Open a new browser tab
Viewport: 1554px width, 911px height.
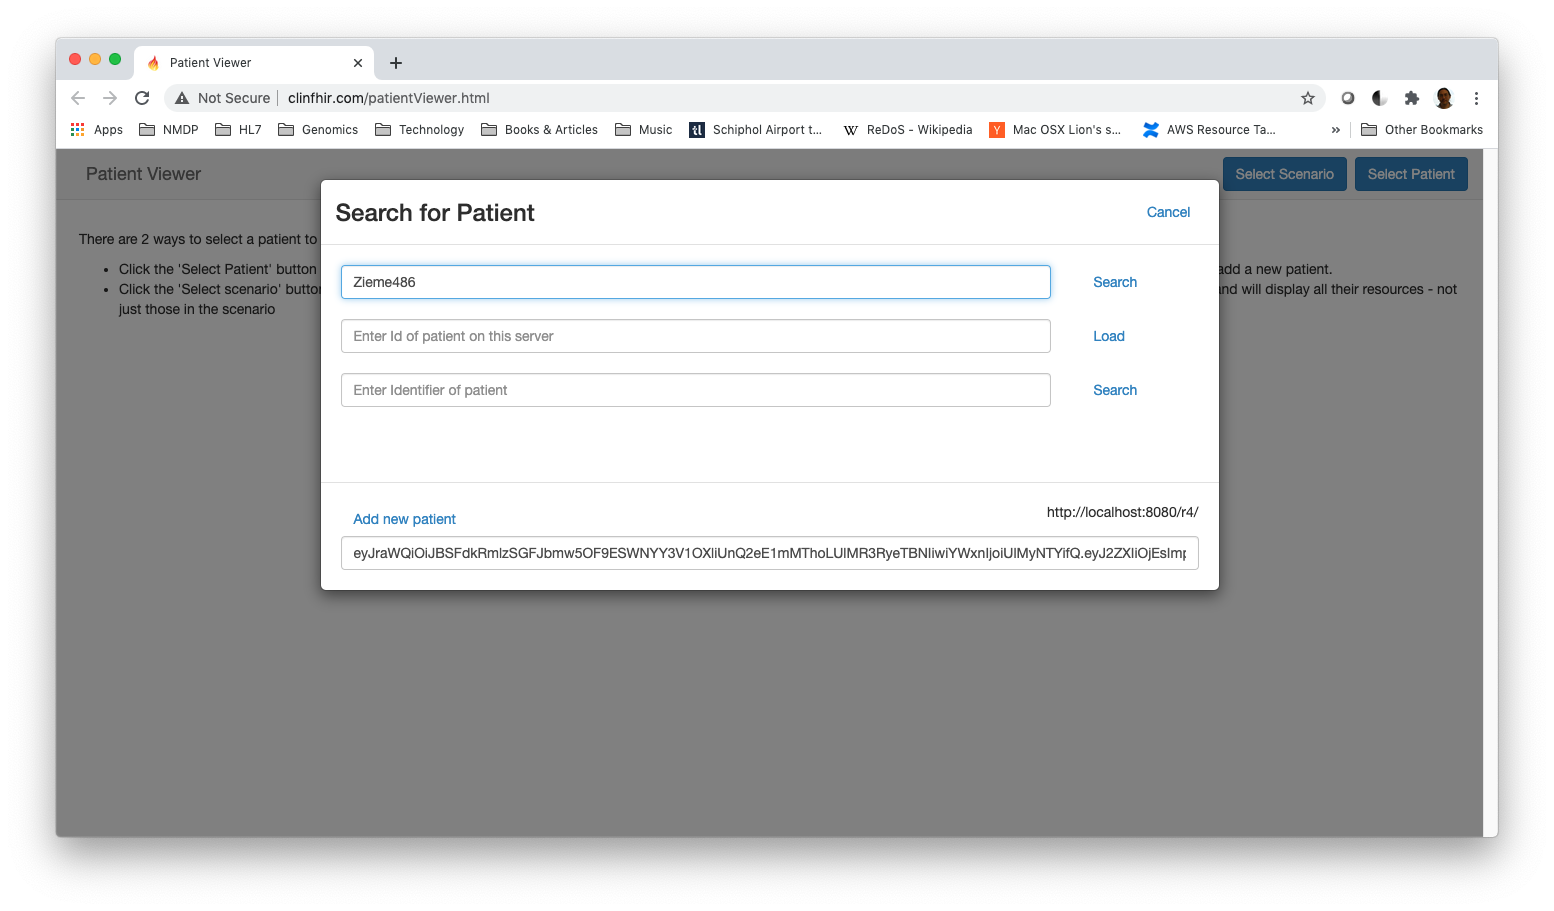tap(395, 62)
